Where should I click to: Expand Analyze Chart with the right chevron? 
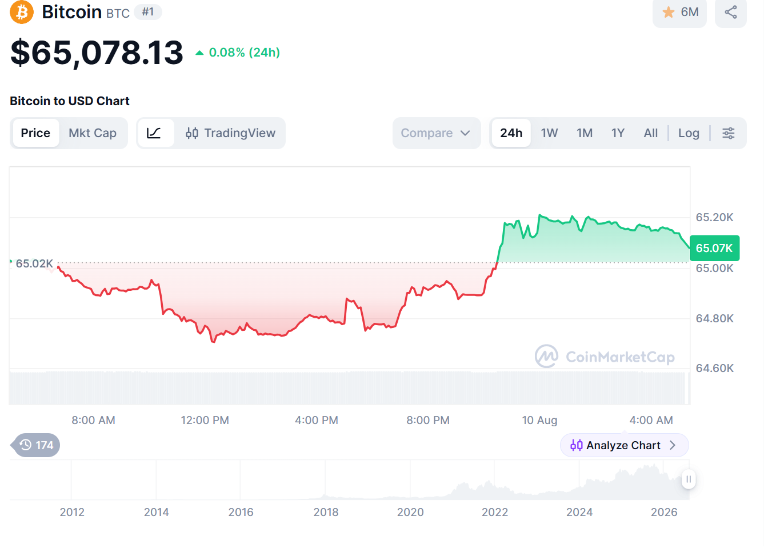tap(672, 445)
